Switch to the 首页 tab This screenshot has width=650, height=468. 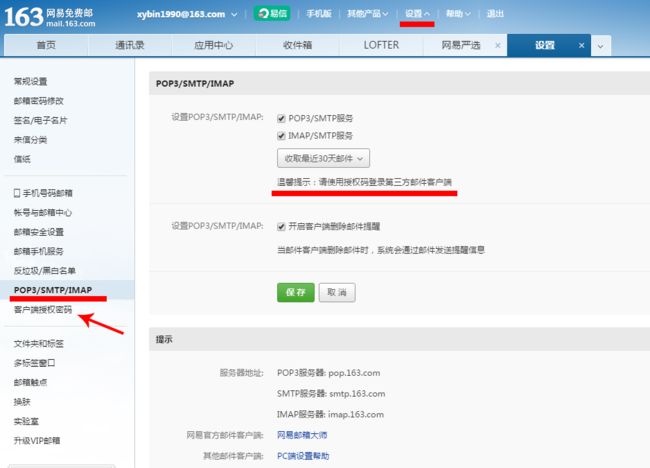46,45
